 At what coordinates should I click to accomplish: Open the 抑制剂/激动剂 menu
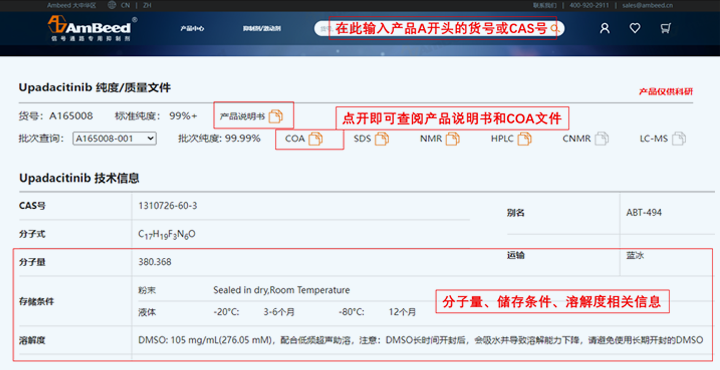tap(262, 28)
